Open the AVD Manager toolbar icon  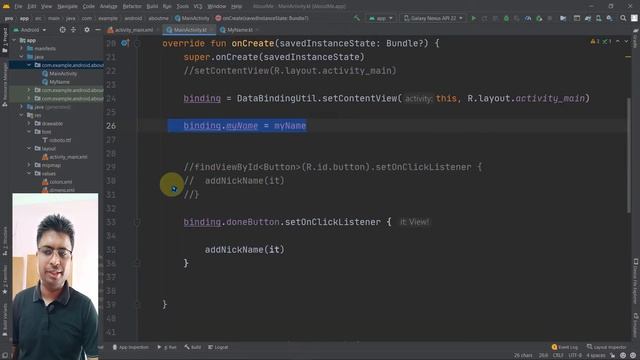coord(598,18)
